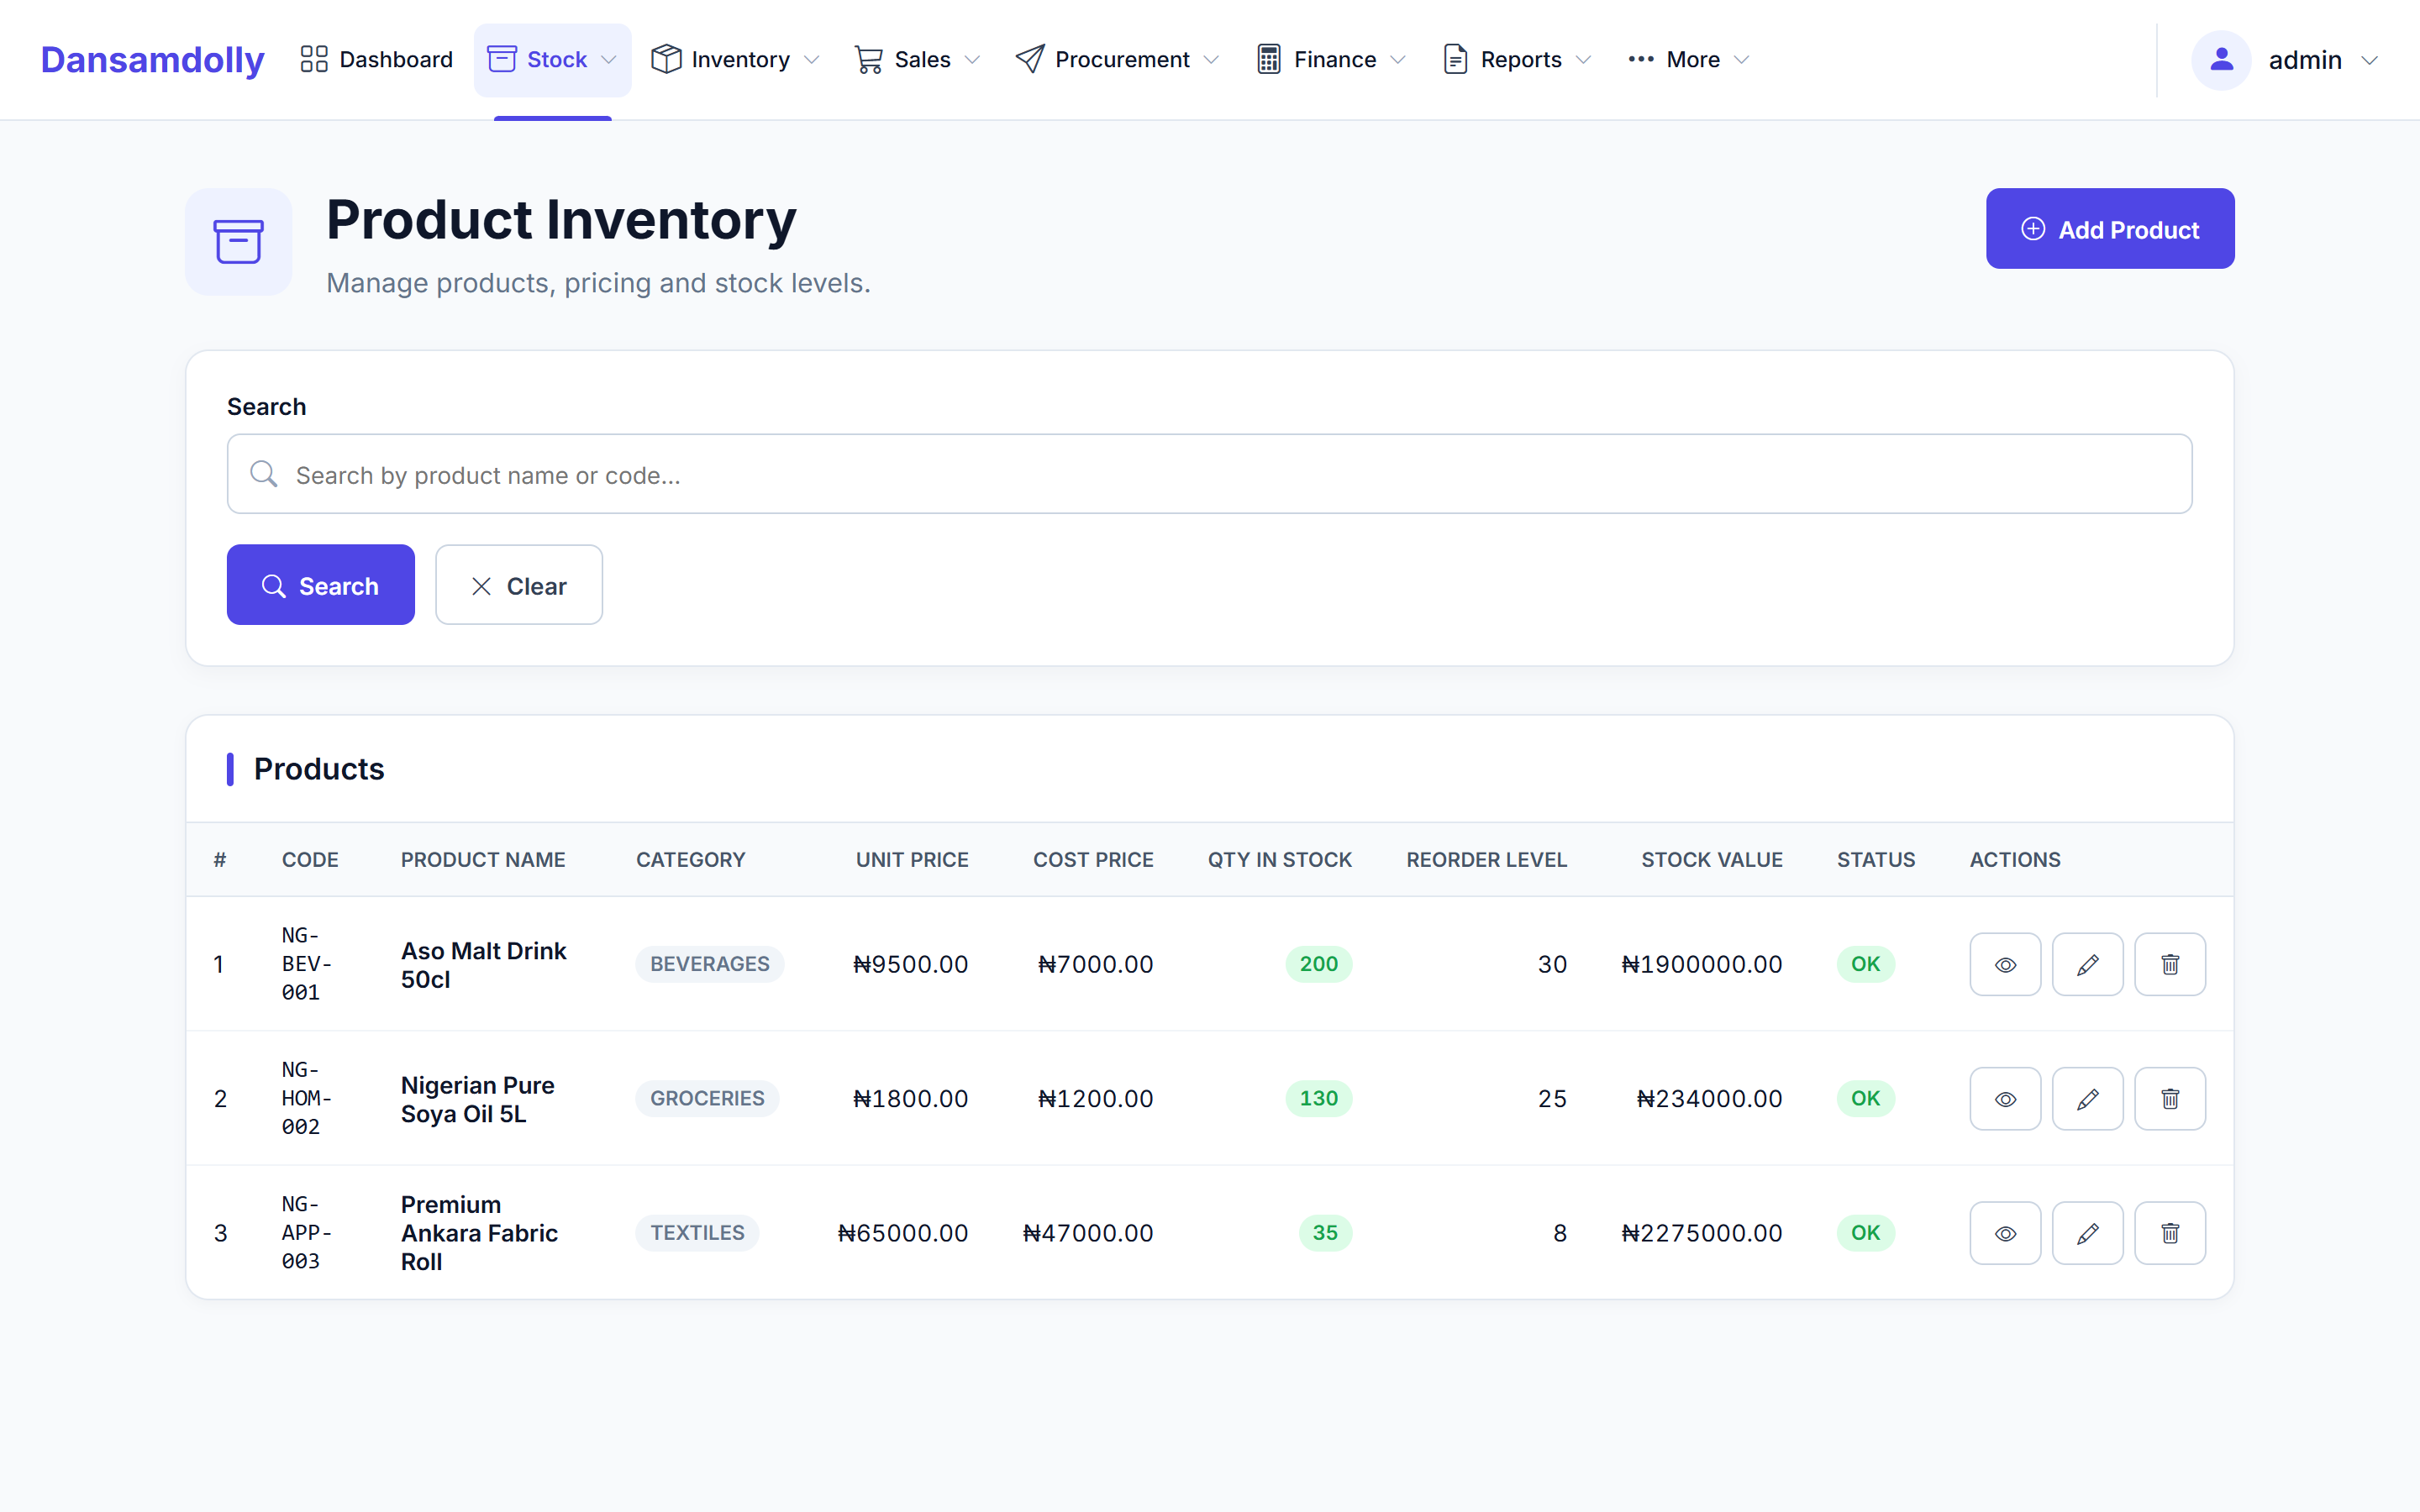This screenshot has height=1512, width=2420.
Task: Open the Dashboard page
Action: tap(377, 60)
